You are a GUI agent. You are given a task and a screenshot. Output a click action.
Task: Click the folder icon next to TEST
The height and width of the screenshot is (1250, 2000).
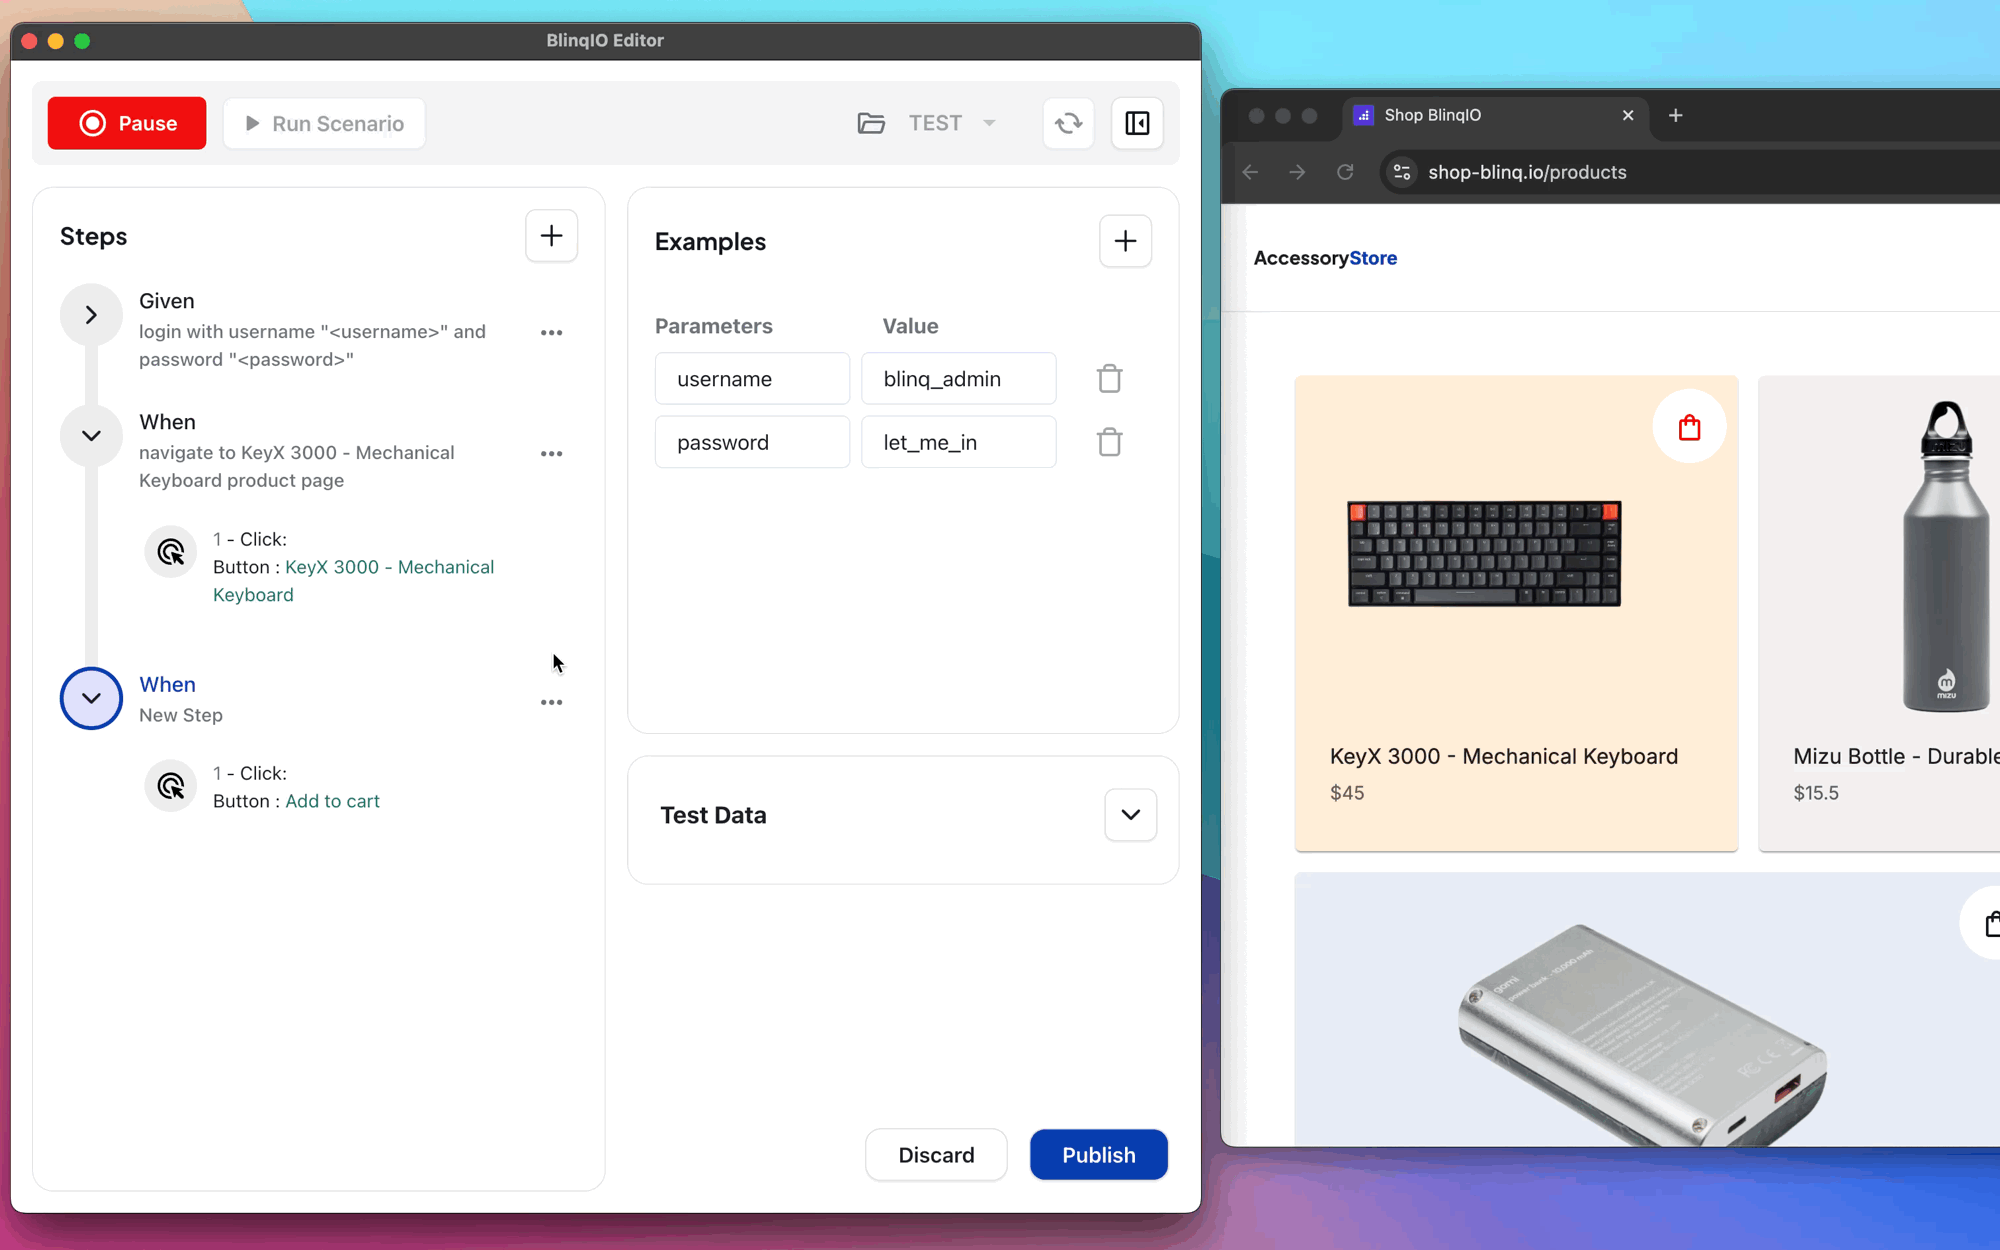coord(870,122)
